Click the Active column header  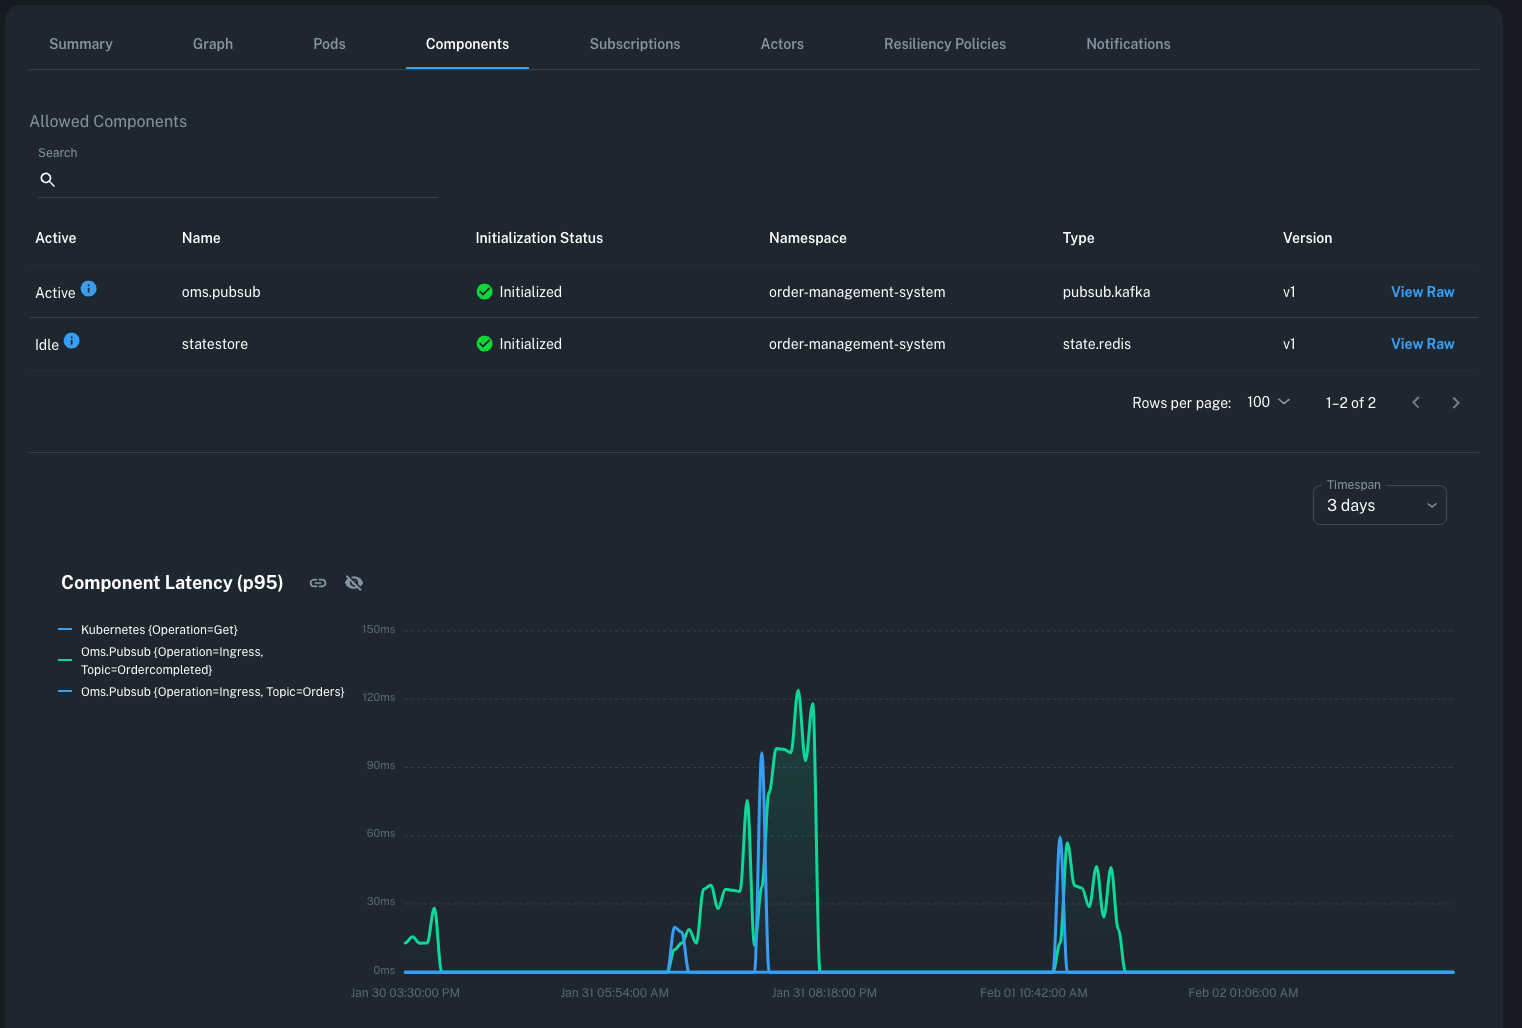pyautogui.click(x=56, y=238)
